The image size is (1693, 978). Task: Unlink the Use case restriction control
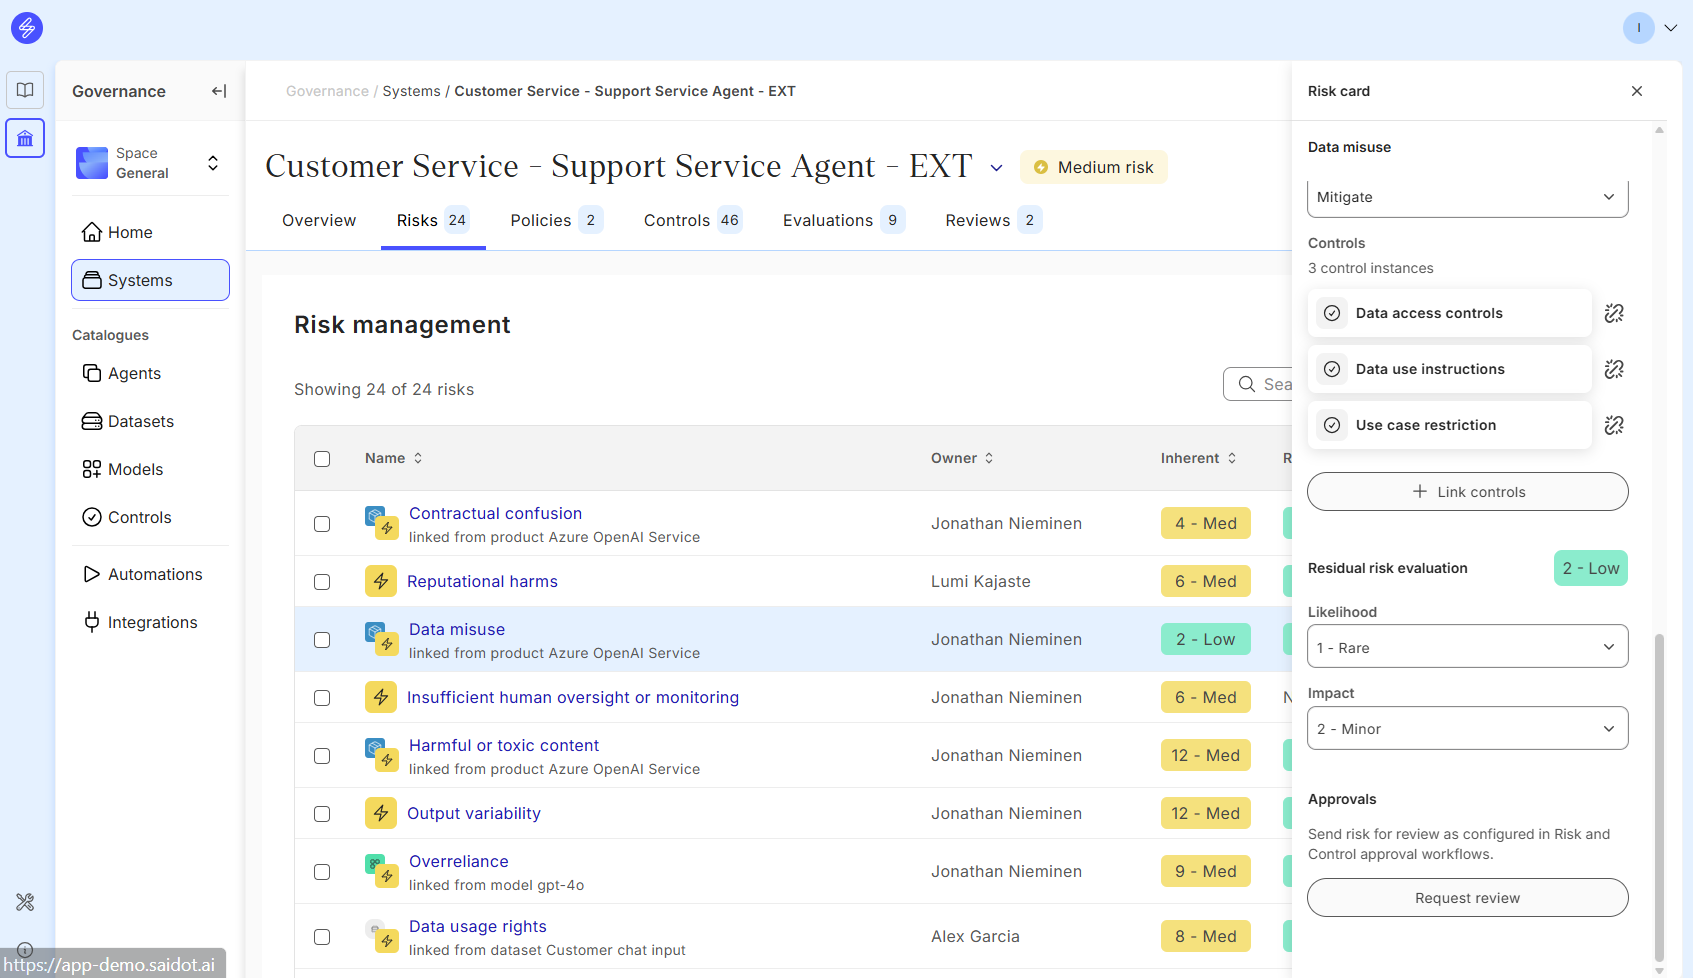point(1613,425)
